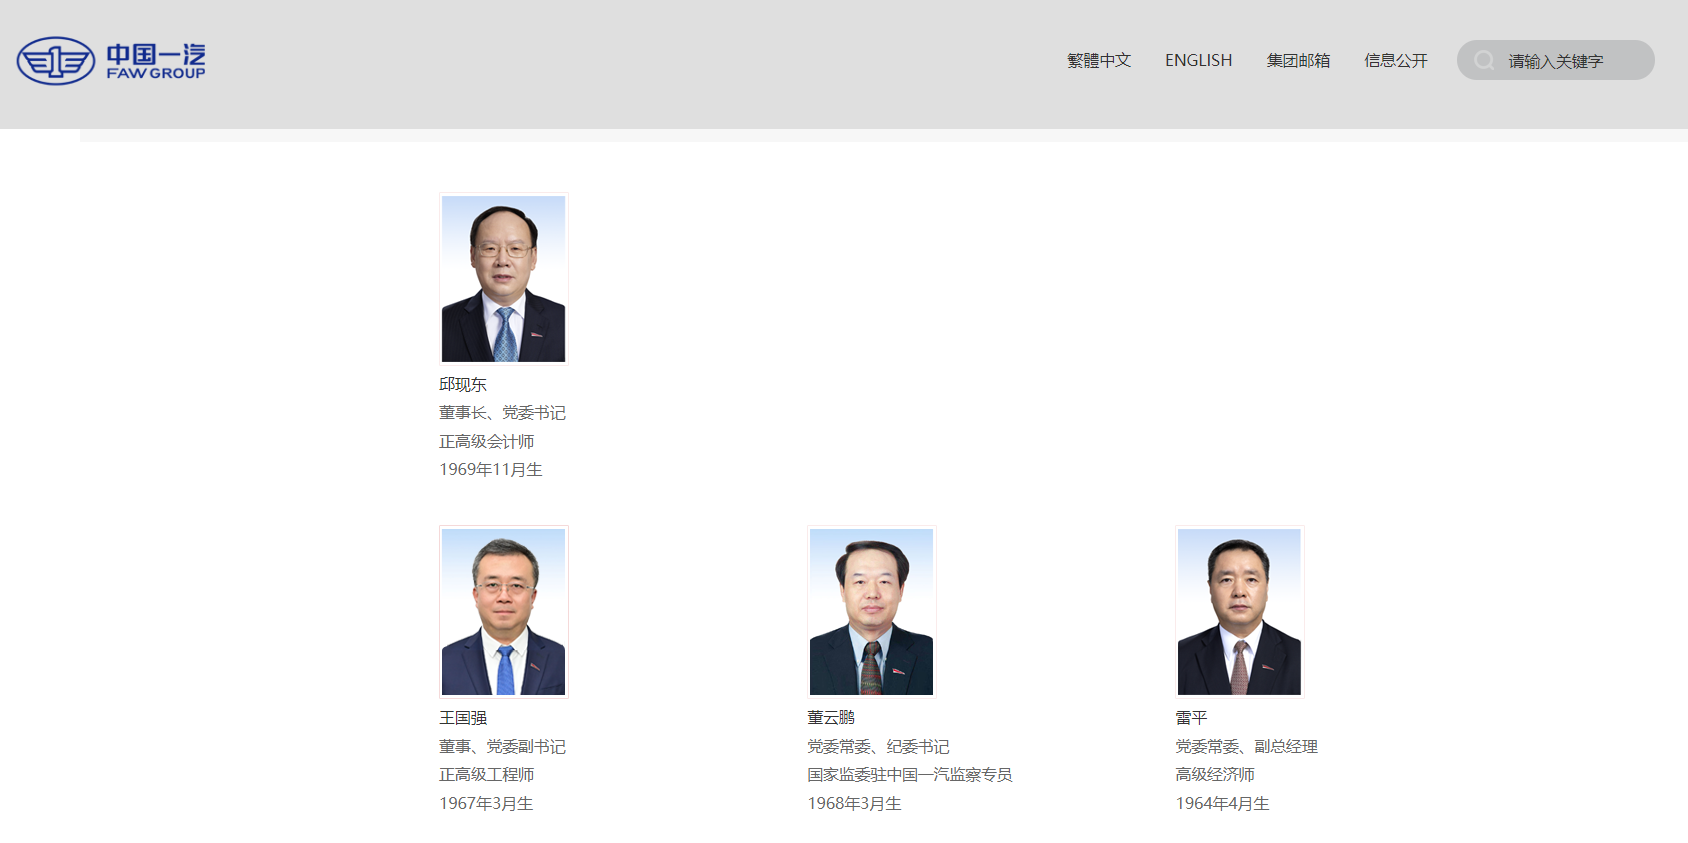
Task: Switch site to ENGLISH version
Action: 1198,60
